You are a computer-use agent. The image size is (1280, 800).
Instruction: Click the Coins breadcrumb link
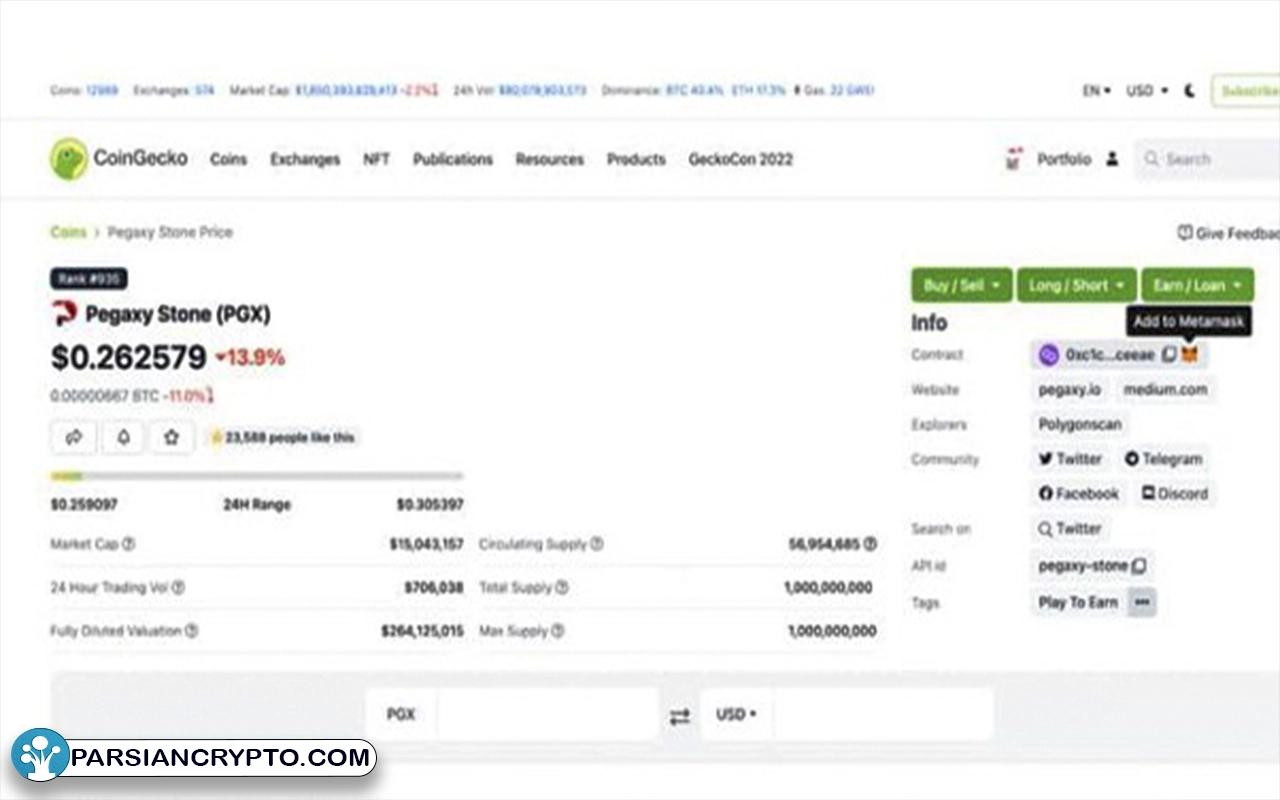69,232
